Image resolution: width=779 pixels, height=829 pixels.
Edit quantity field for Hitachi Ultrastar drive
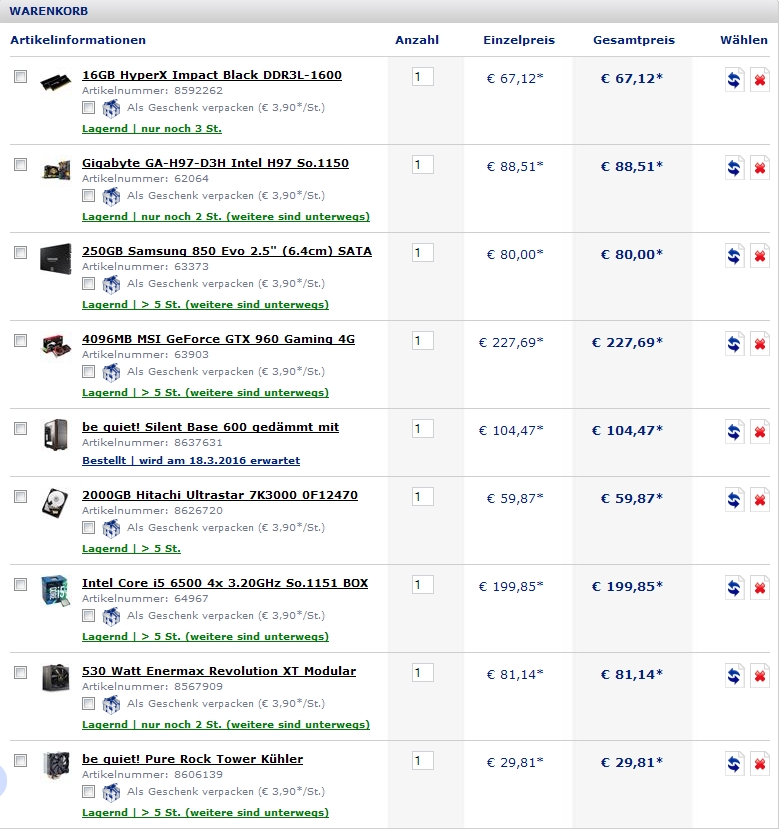(x=422, y=497)
